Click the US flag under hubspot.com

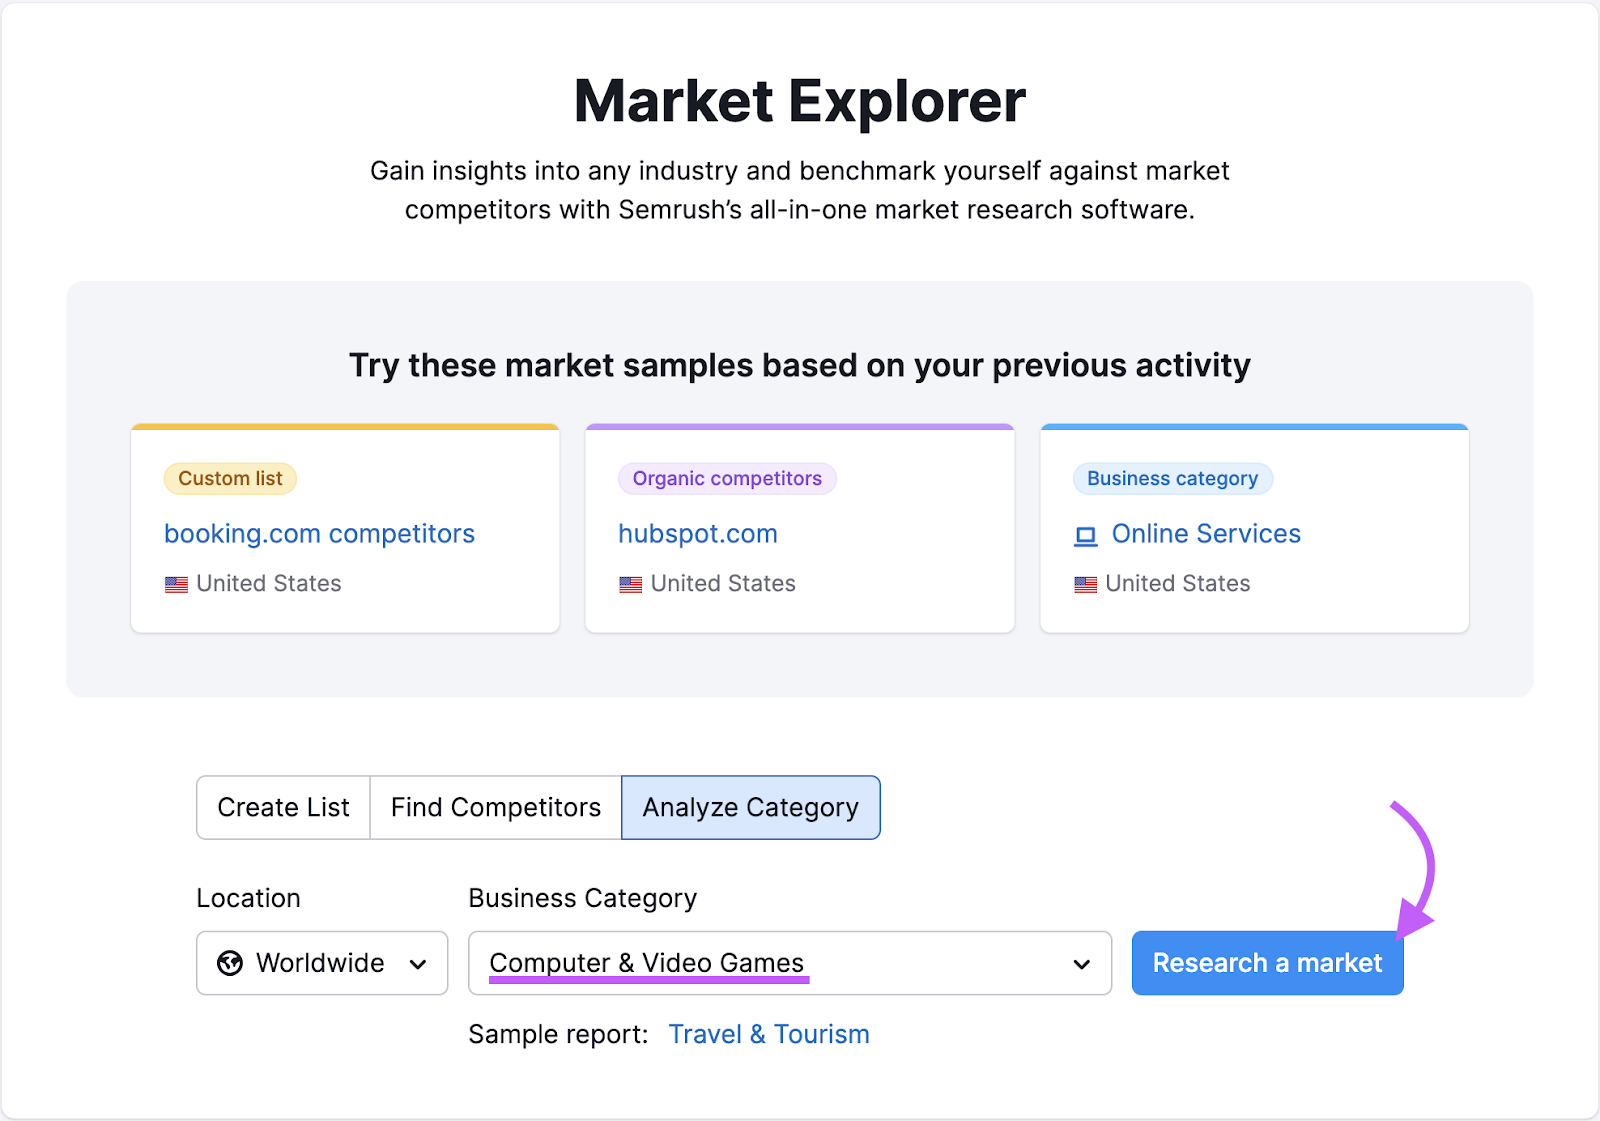coord(630,584)
